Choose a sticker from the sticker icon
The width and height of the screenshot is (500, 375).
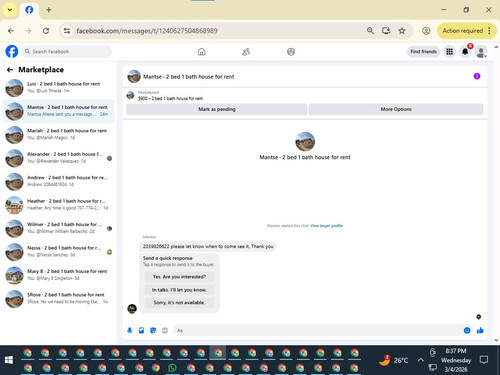(153, 330)
